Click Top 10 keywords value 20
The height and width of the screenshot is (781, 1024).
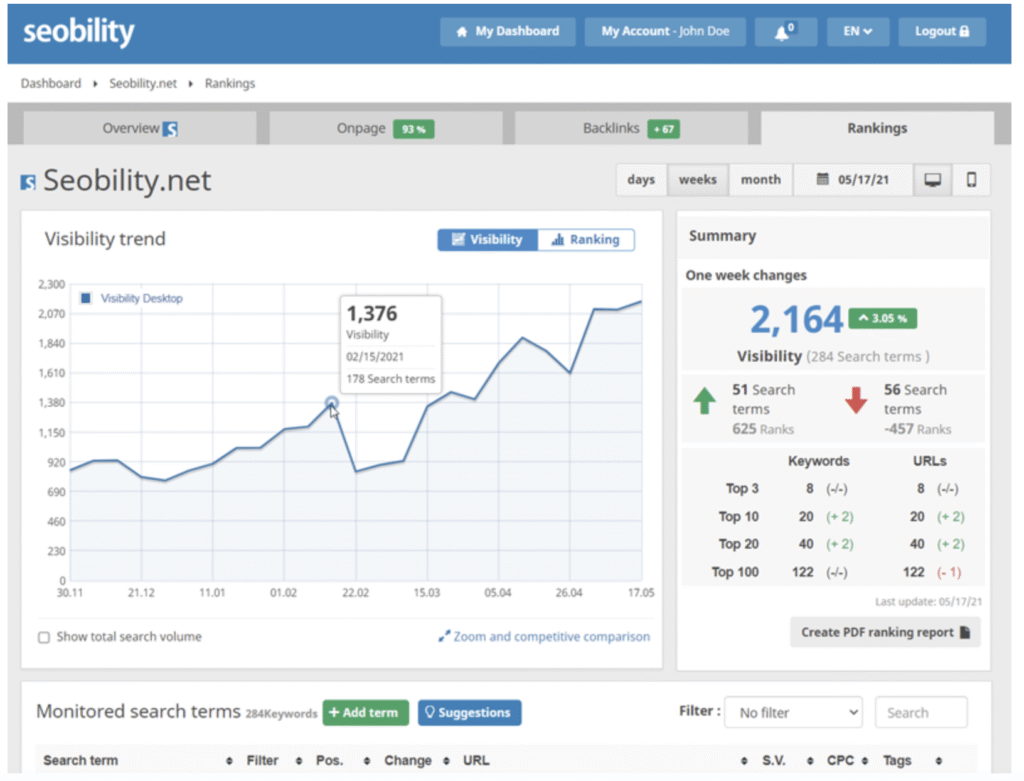click(806, 517)
